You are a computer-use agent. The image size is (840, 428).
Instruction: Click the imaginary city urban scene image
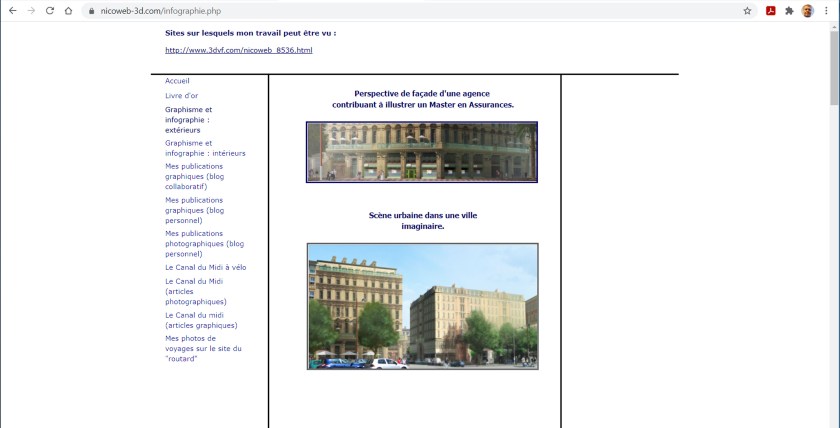point(422,306)
